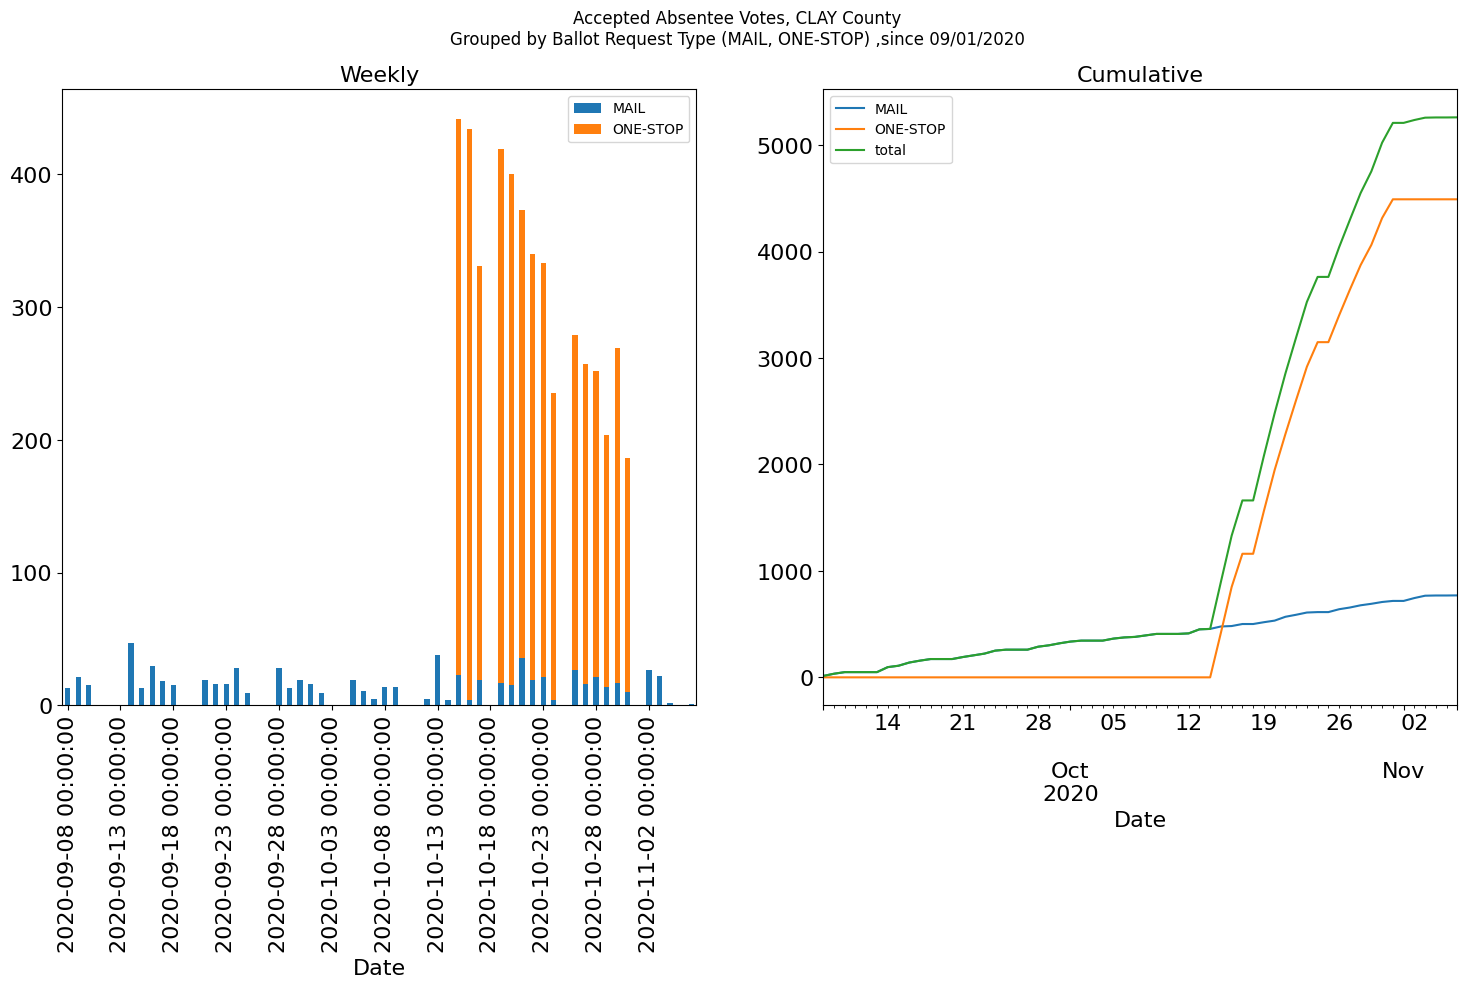Click Cumulative x-axis tick label 26

click(x=1340, y=723)
